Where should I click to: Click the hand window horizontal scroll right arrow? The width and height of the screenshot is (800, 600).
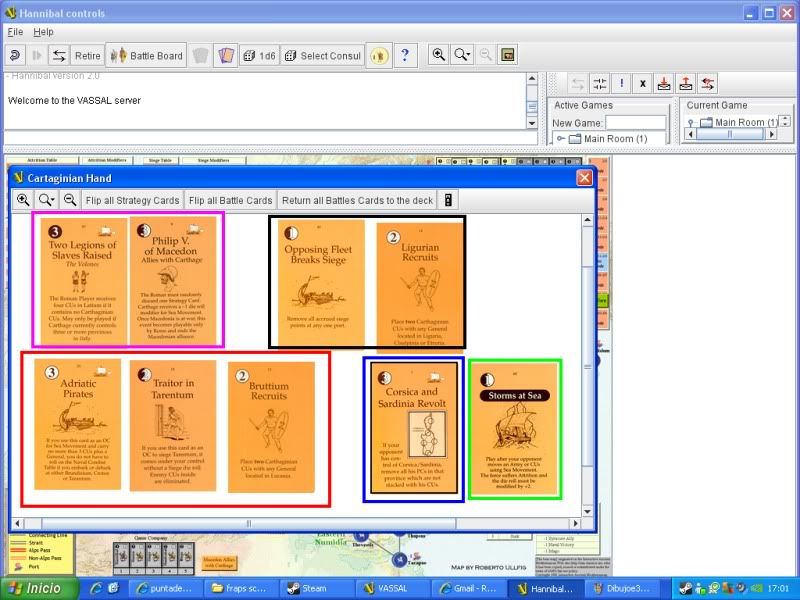click(576, 523)
